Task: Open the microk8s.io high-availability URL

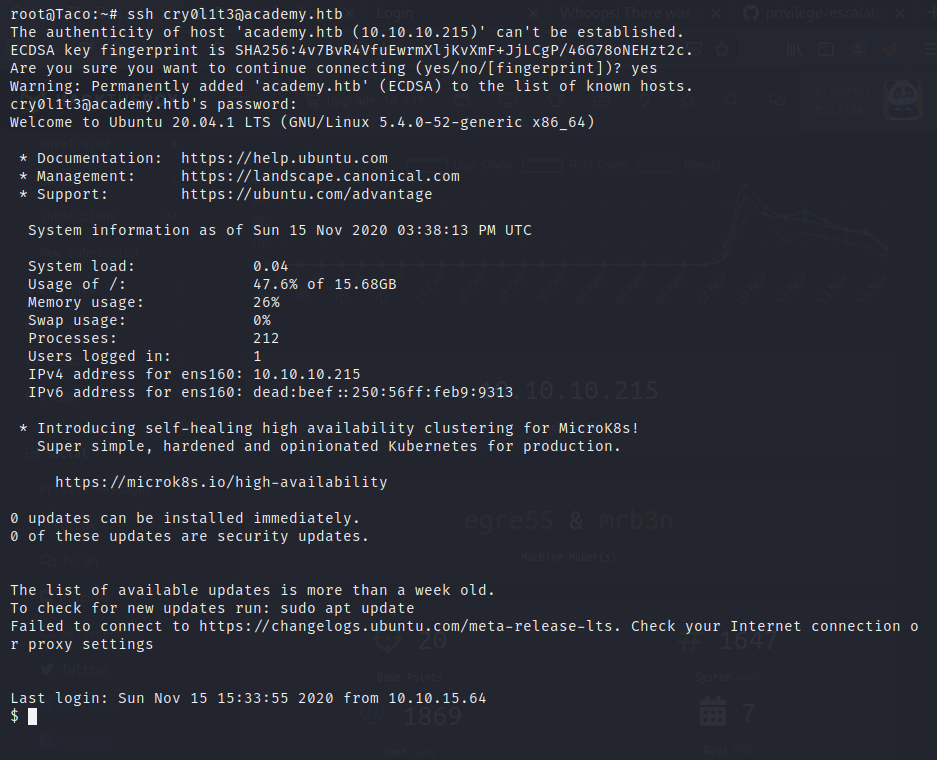Action: click(220, 482)
